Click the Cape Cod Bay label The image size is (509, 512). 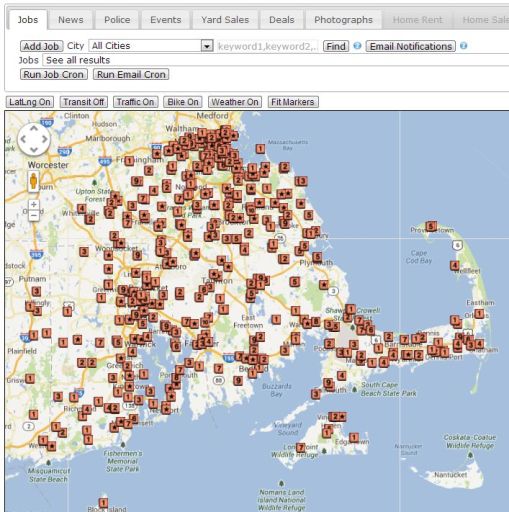[419, 257]
